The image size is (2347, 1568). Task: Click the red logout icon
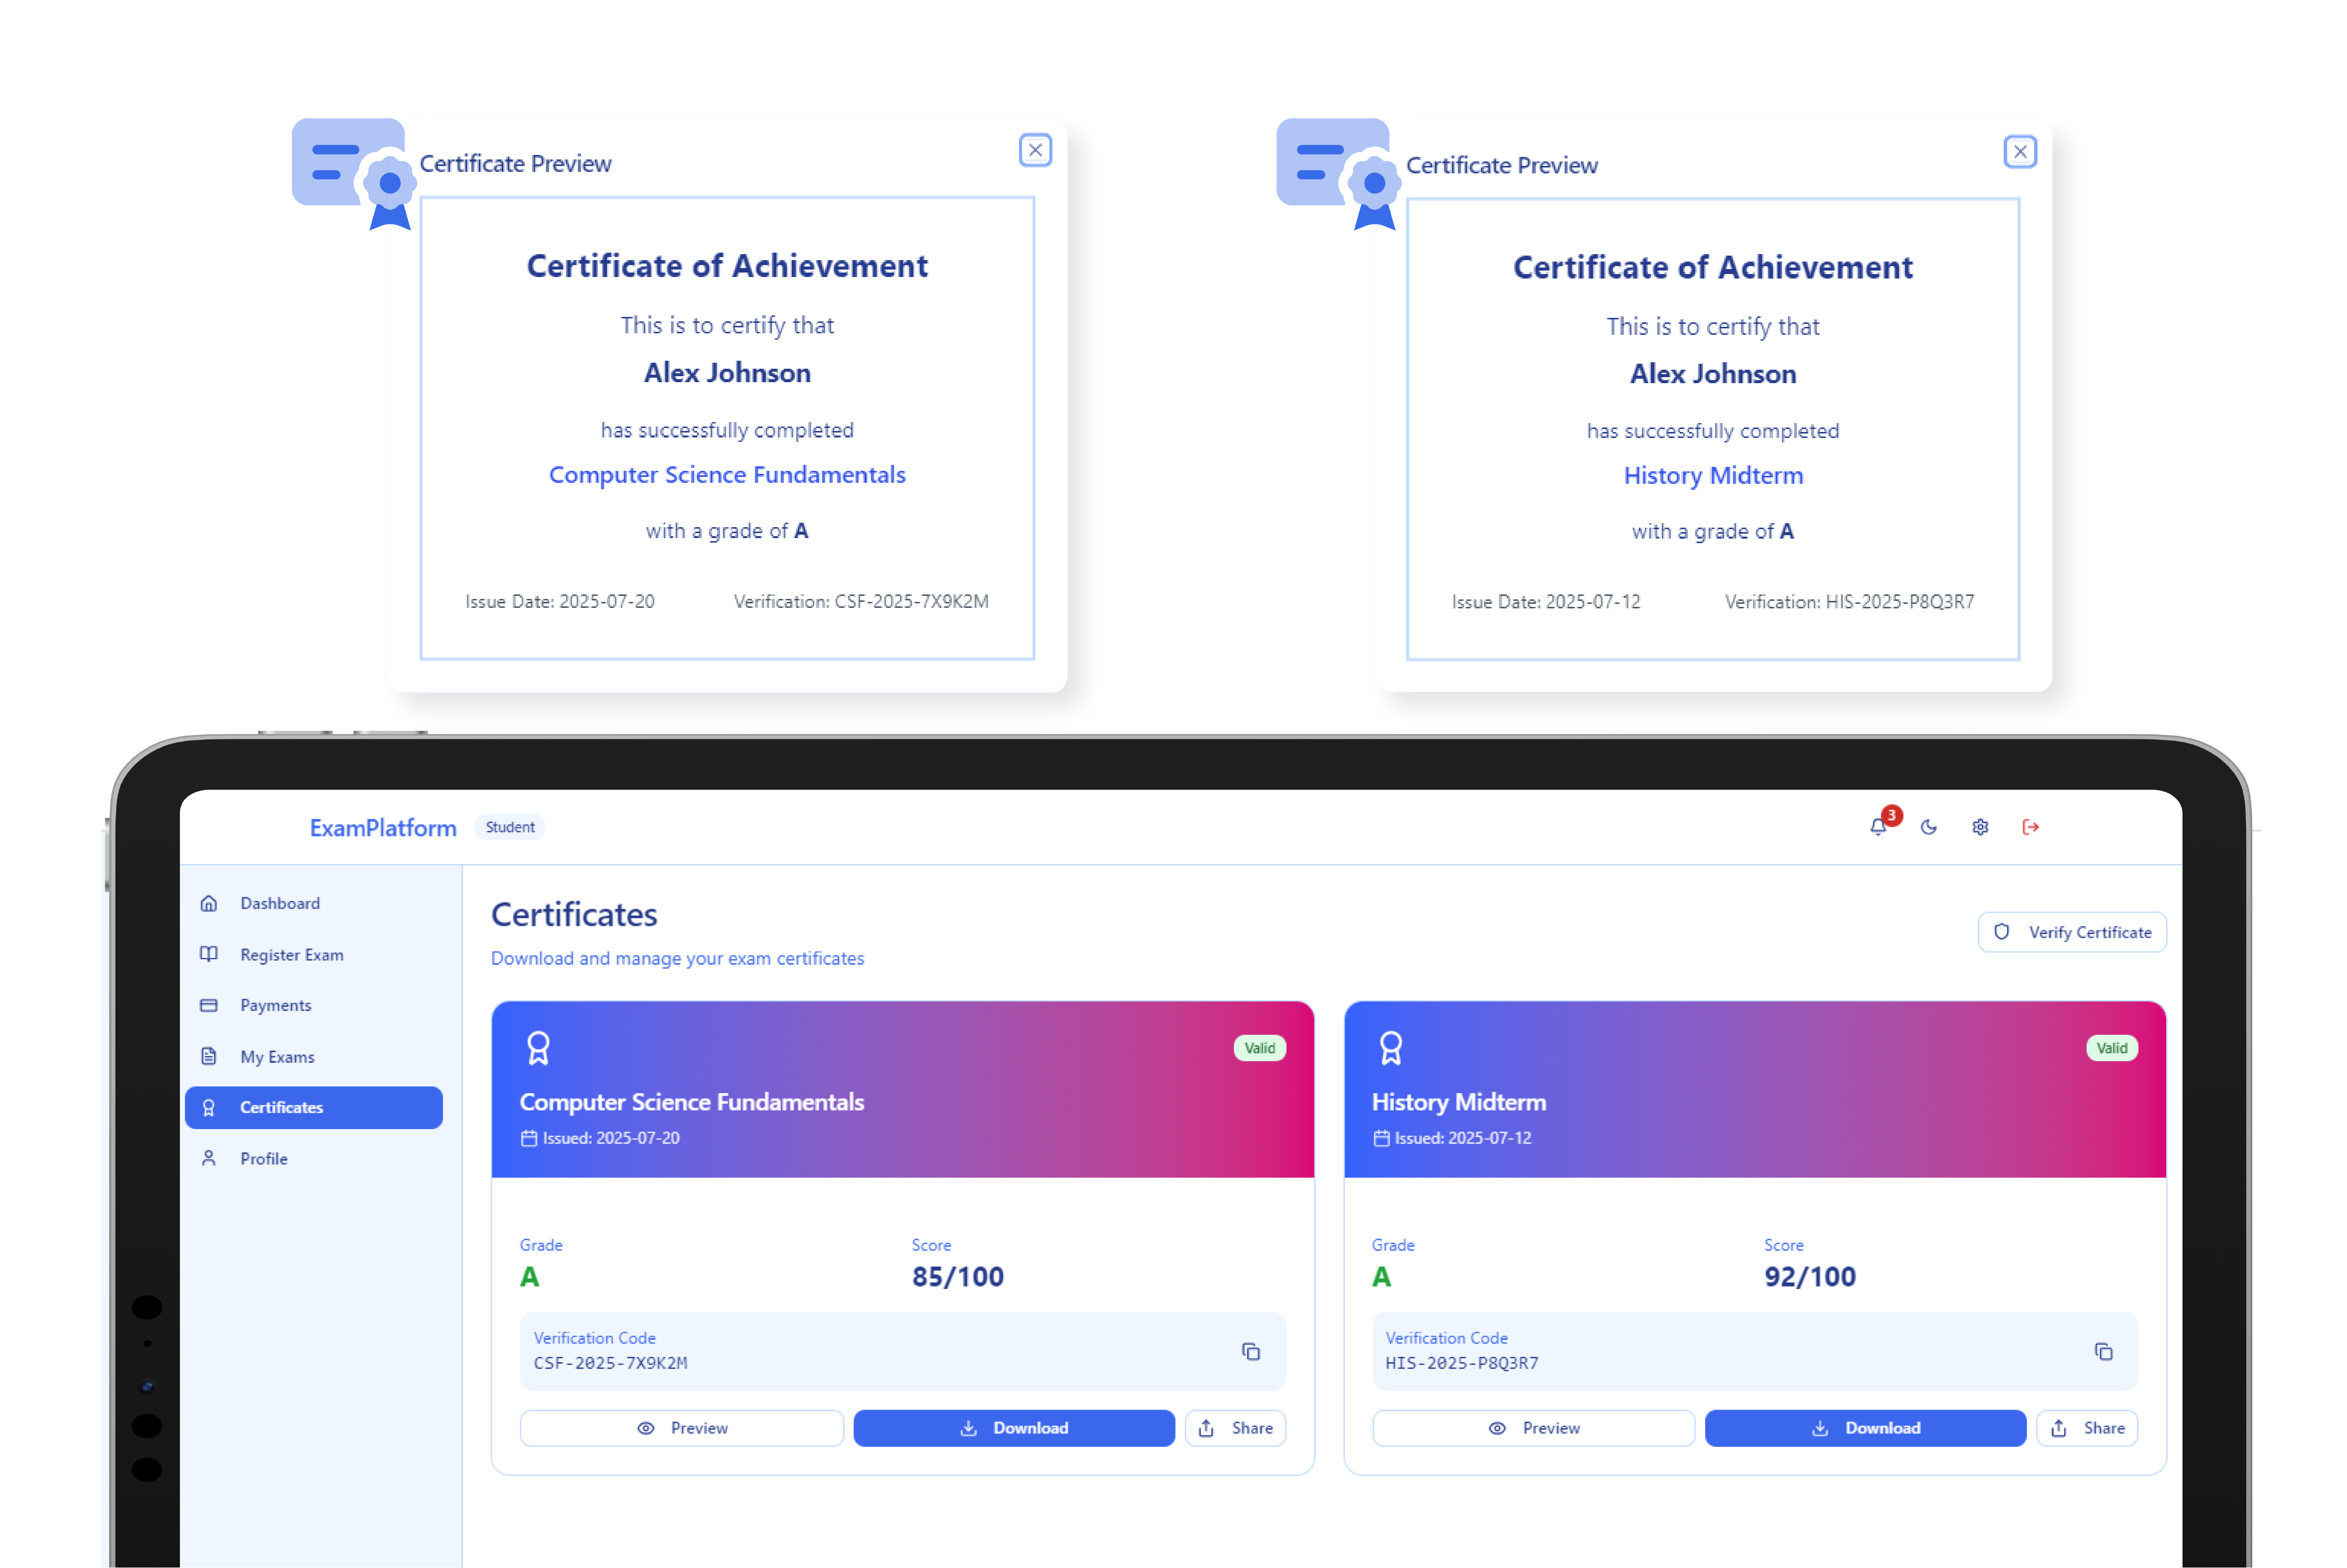[x=2031, y=827]
